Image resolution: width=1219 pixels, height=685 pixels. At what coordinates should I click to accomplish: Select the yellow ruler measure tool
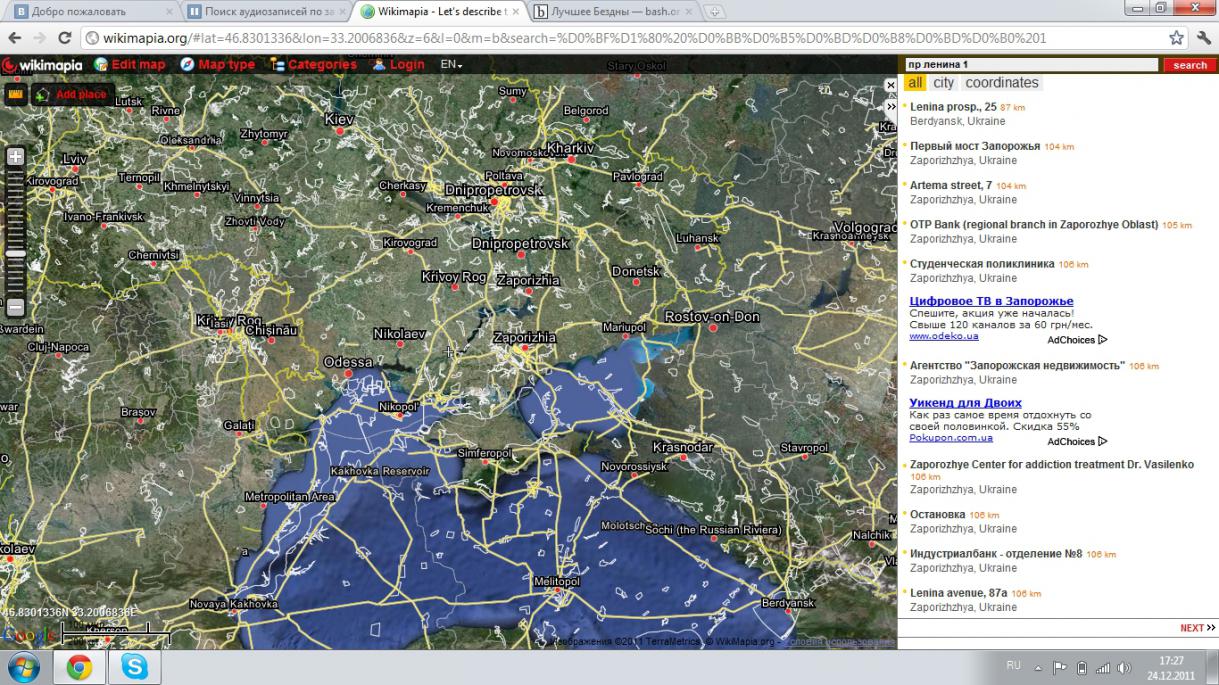(x=15, y=94)
